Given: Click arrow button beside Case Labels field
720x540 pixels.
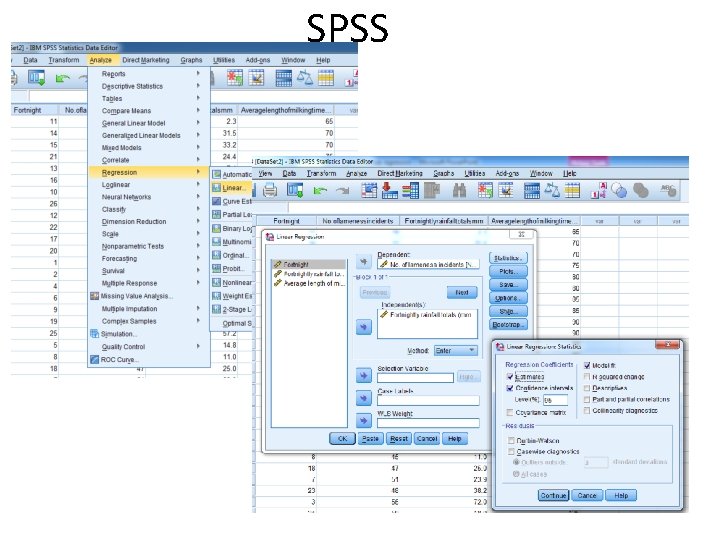Looking at the screenshot, I should (x=364, y=398).
